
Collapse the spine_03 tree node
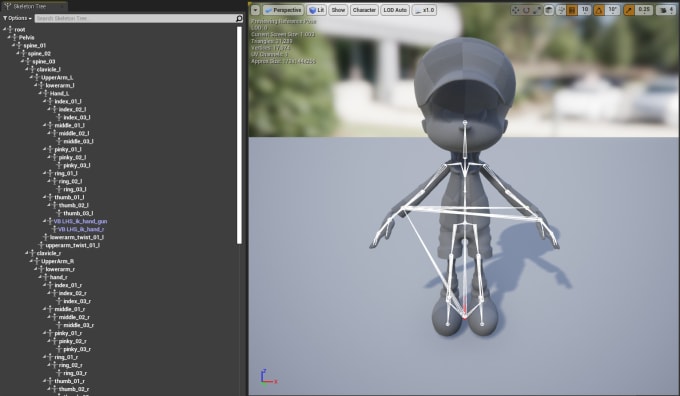pos(22,62)
